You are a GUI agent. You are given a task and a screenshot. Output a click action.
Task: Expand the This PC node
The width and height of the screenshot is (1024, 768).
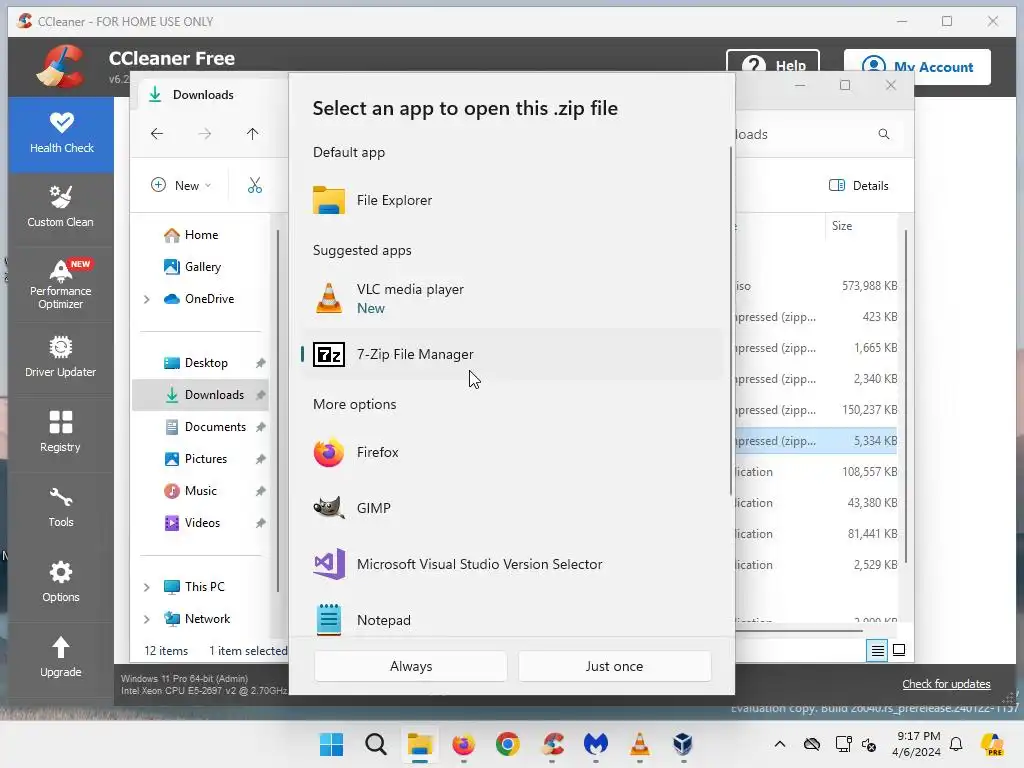tap(147, 587)
